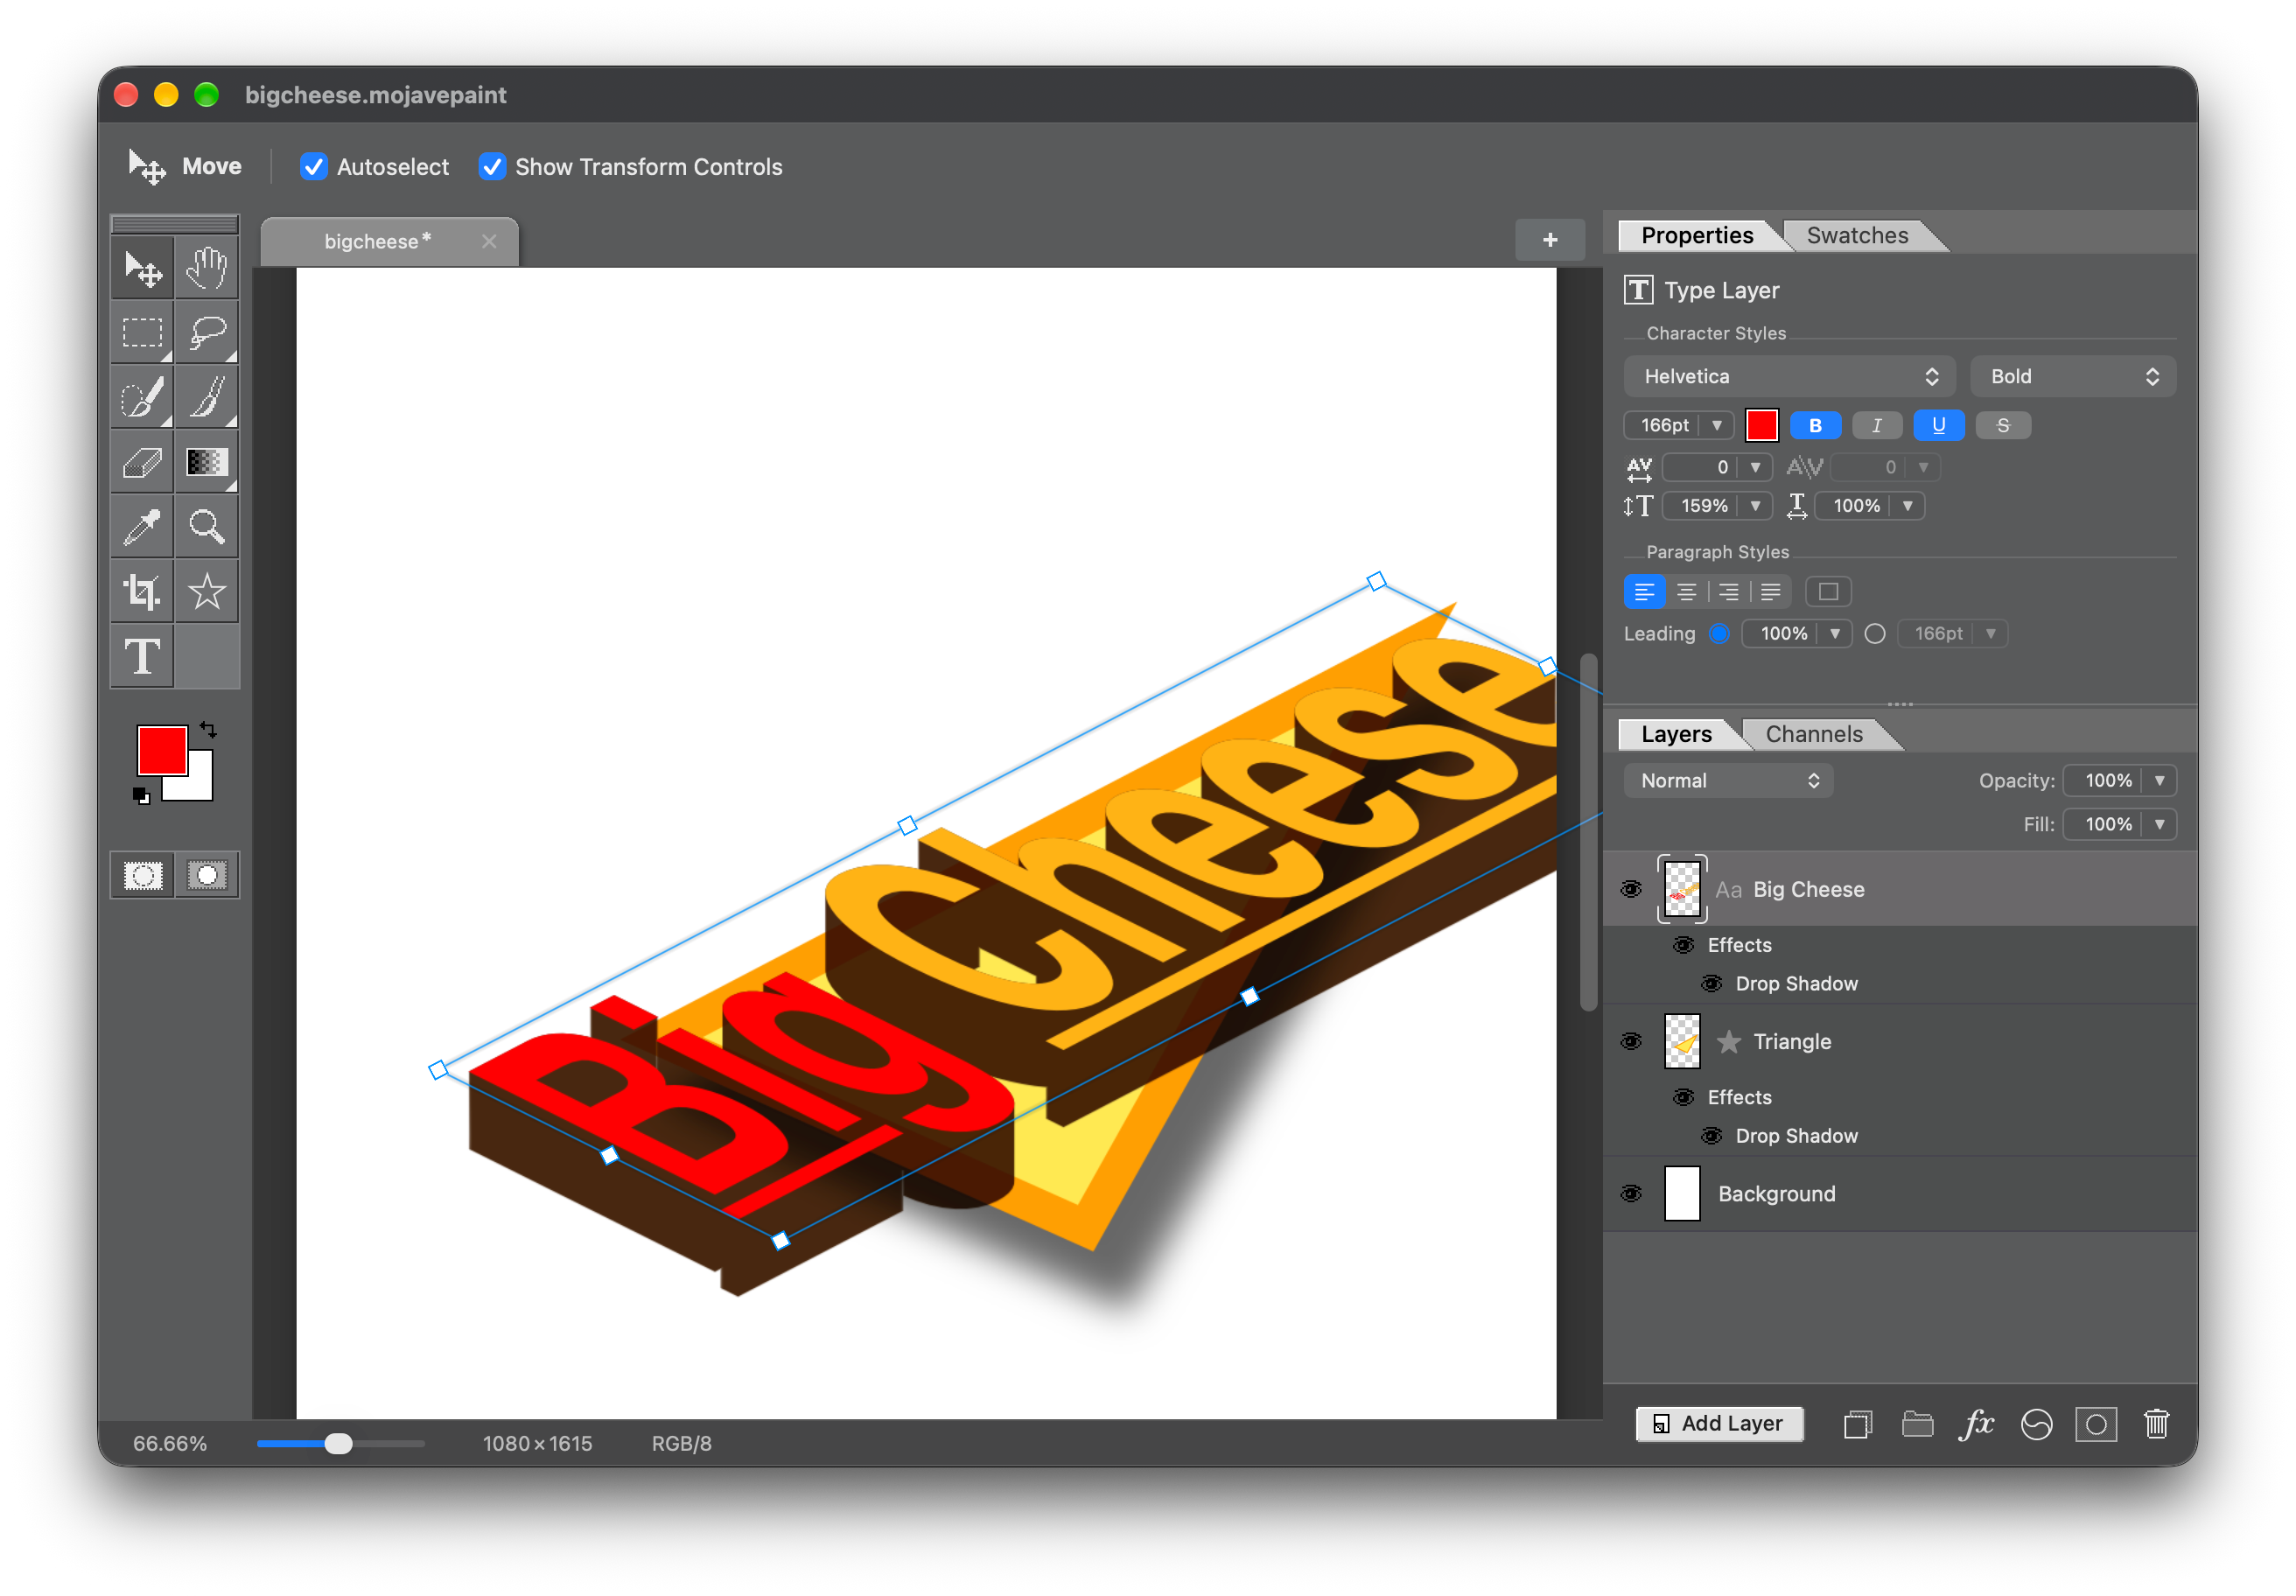Image resolution: width=2296 pixels, height=1596 pixels.
Task: Hide the Triangle layer
Action: (1631, 1041)
